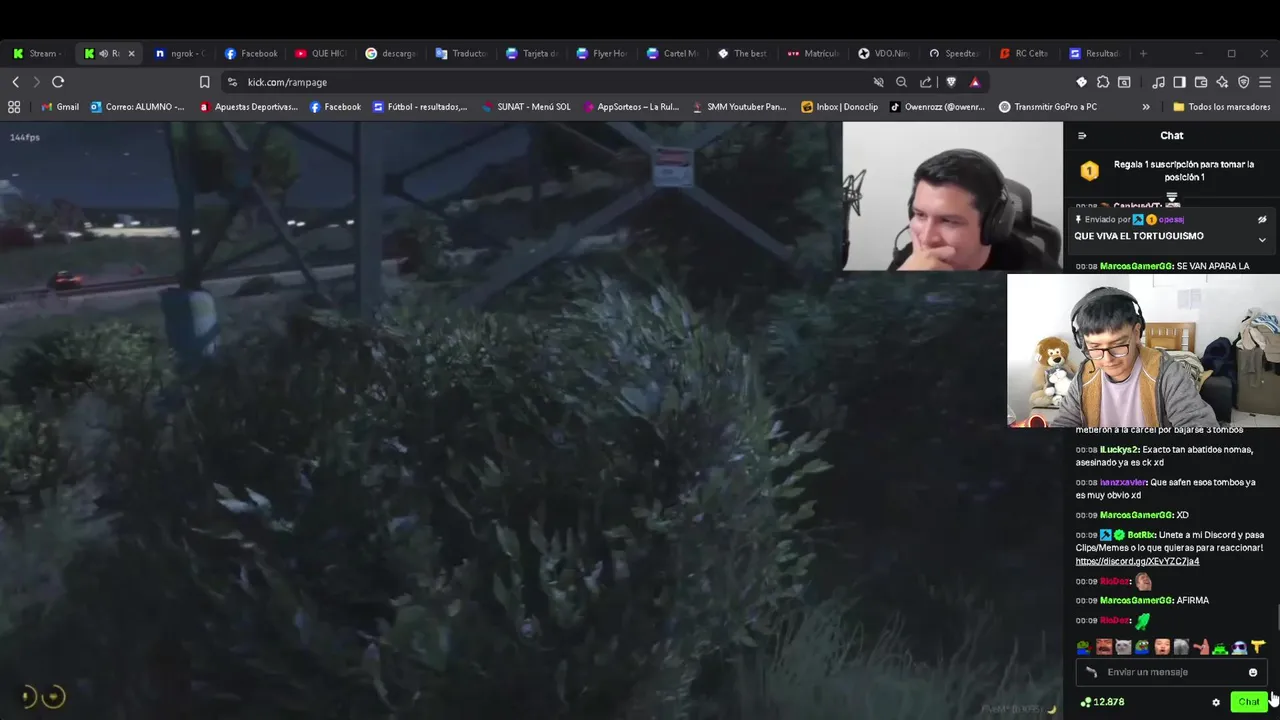Insert the Patrick star quick emote
The height and width of the screenshot is (720, 1280).
1200,647
